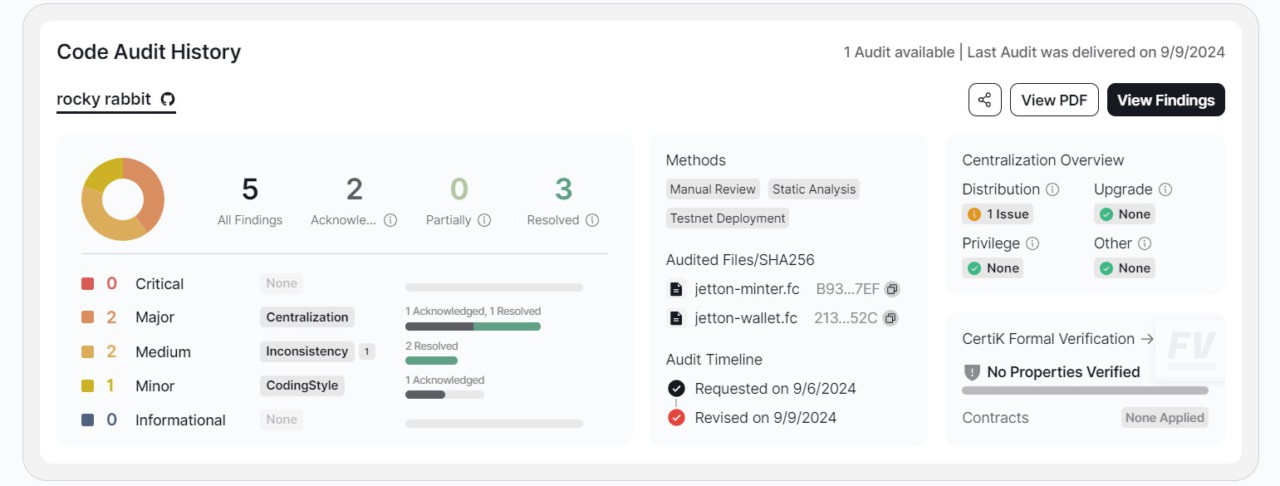Click the share icon button
This screenshot has height=486, width=1280.
pos(985,100)
